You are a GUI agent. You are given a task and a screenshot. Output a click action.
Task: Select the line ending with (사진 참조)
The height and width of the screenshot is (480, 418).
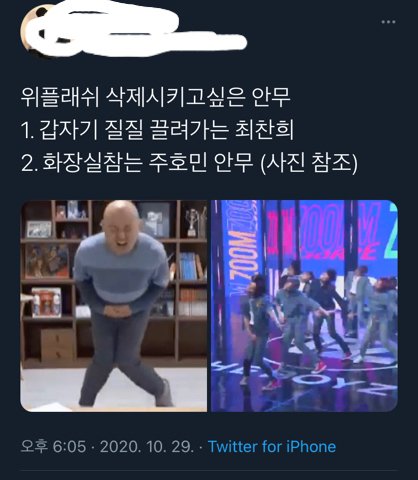click(x=189, y=162)
